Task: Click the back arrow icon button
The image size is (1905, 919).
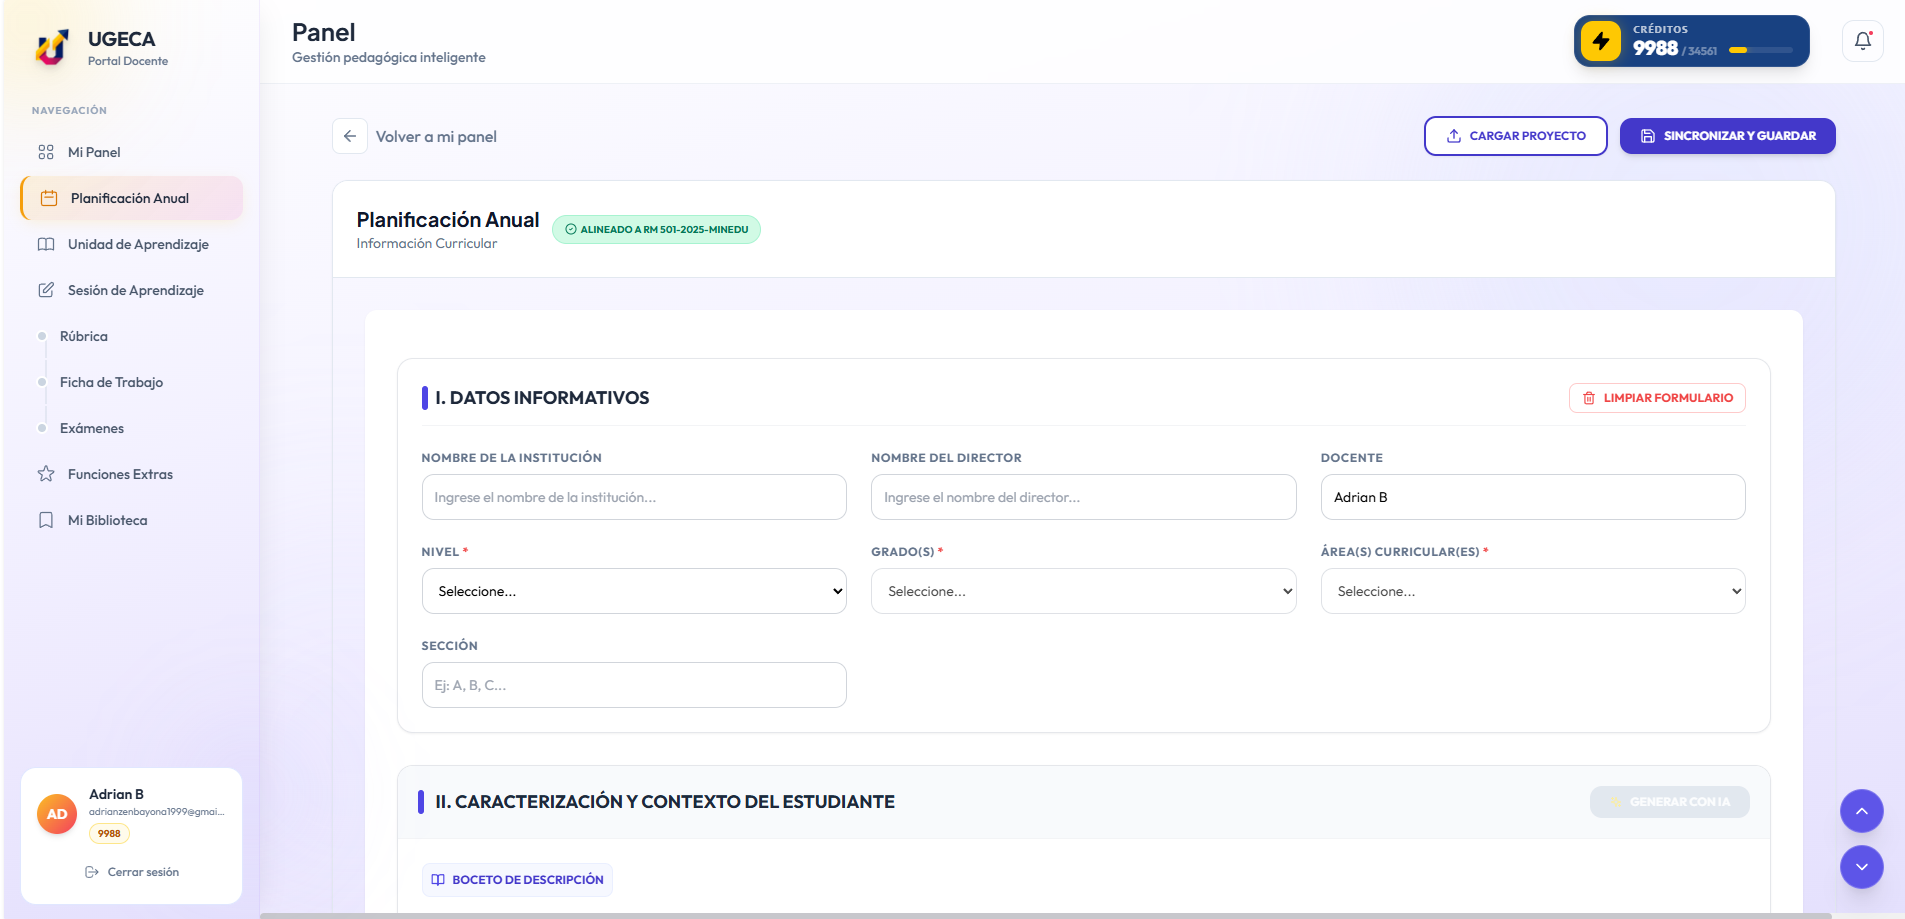Action: point(349,136)
